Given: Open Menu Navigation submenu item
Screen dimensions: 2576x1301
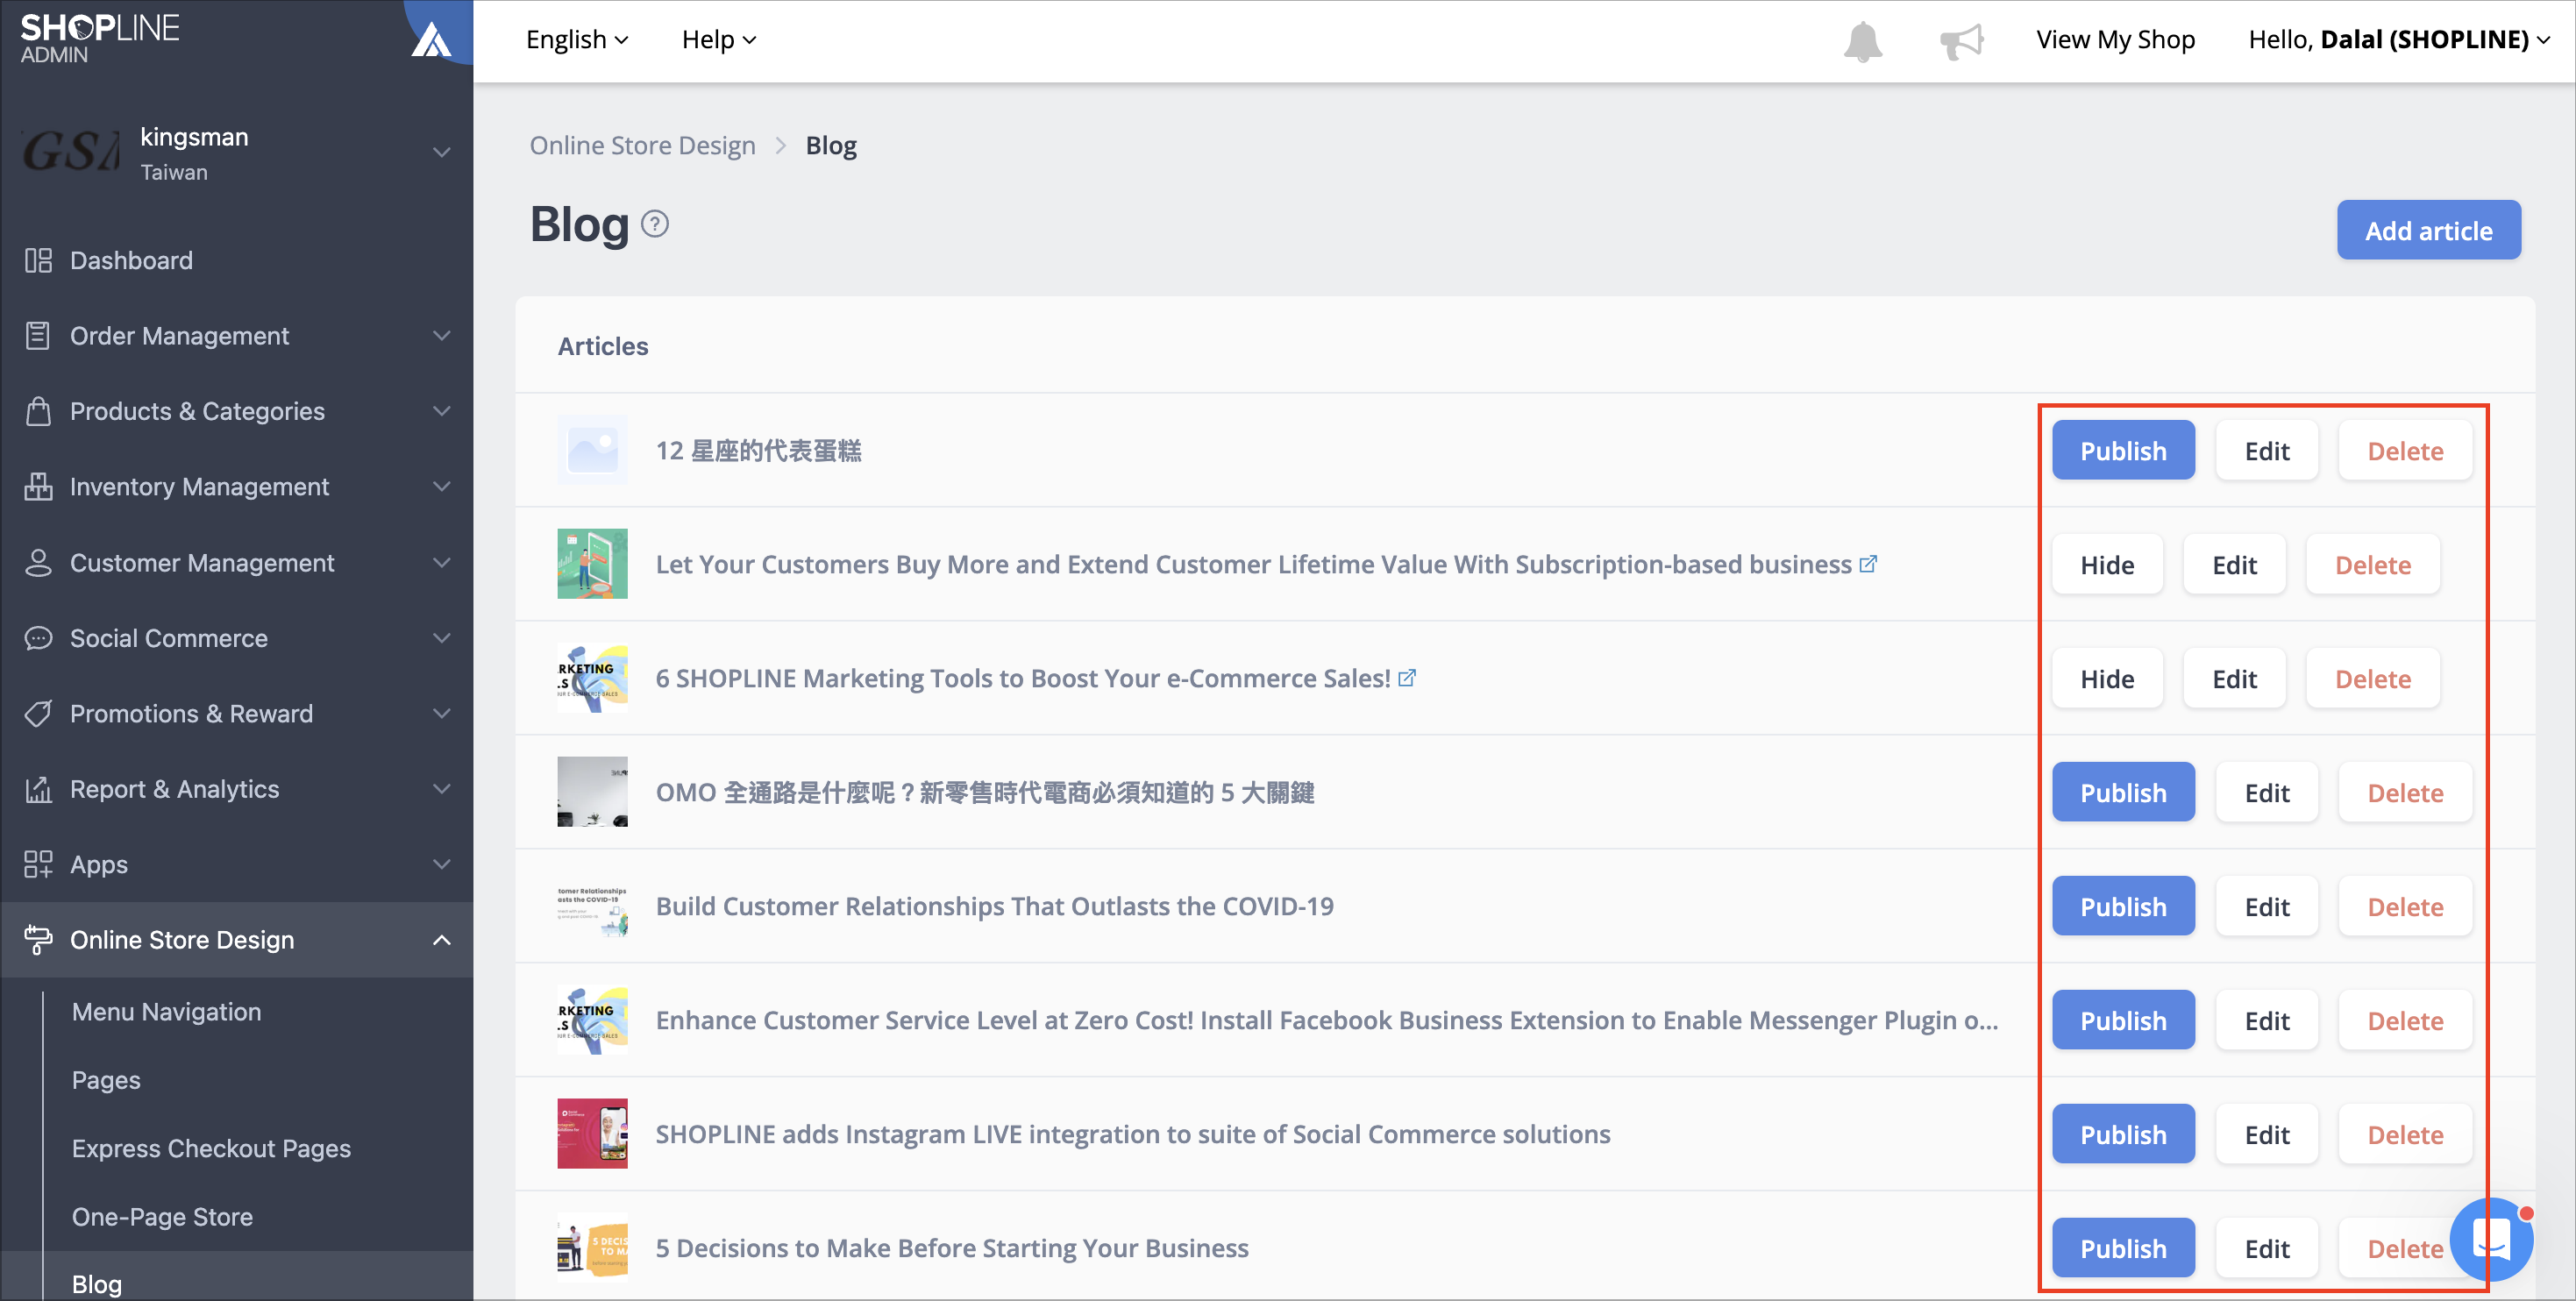Looking at the screenshot, I should (x=166, y=1012).
